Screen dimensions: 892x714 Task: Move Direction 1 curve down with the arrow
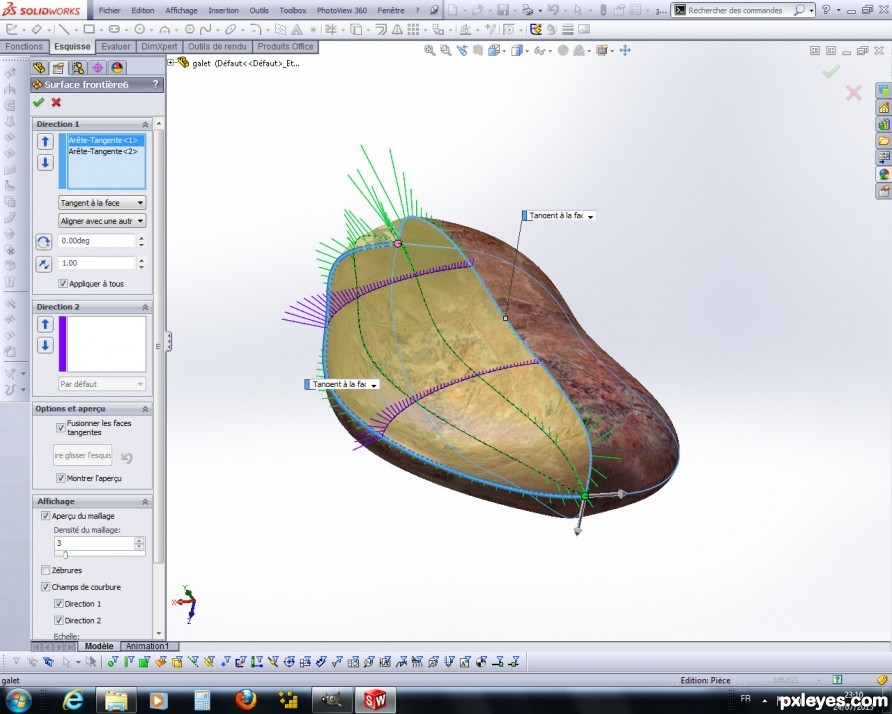46,163
